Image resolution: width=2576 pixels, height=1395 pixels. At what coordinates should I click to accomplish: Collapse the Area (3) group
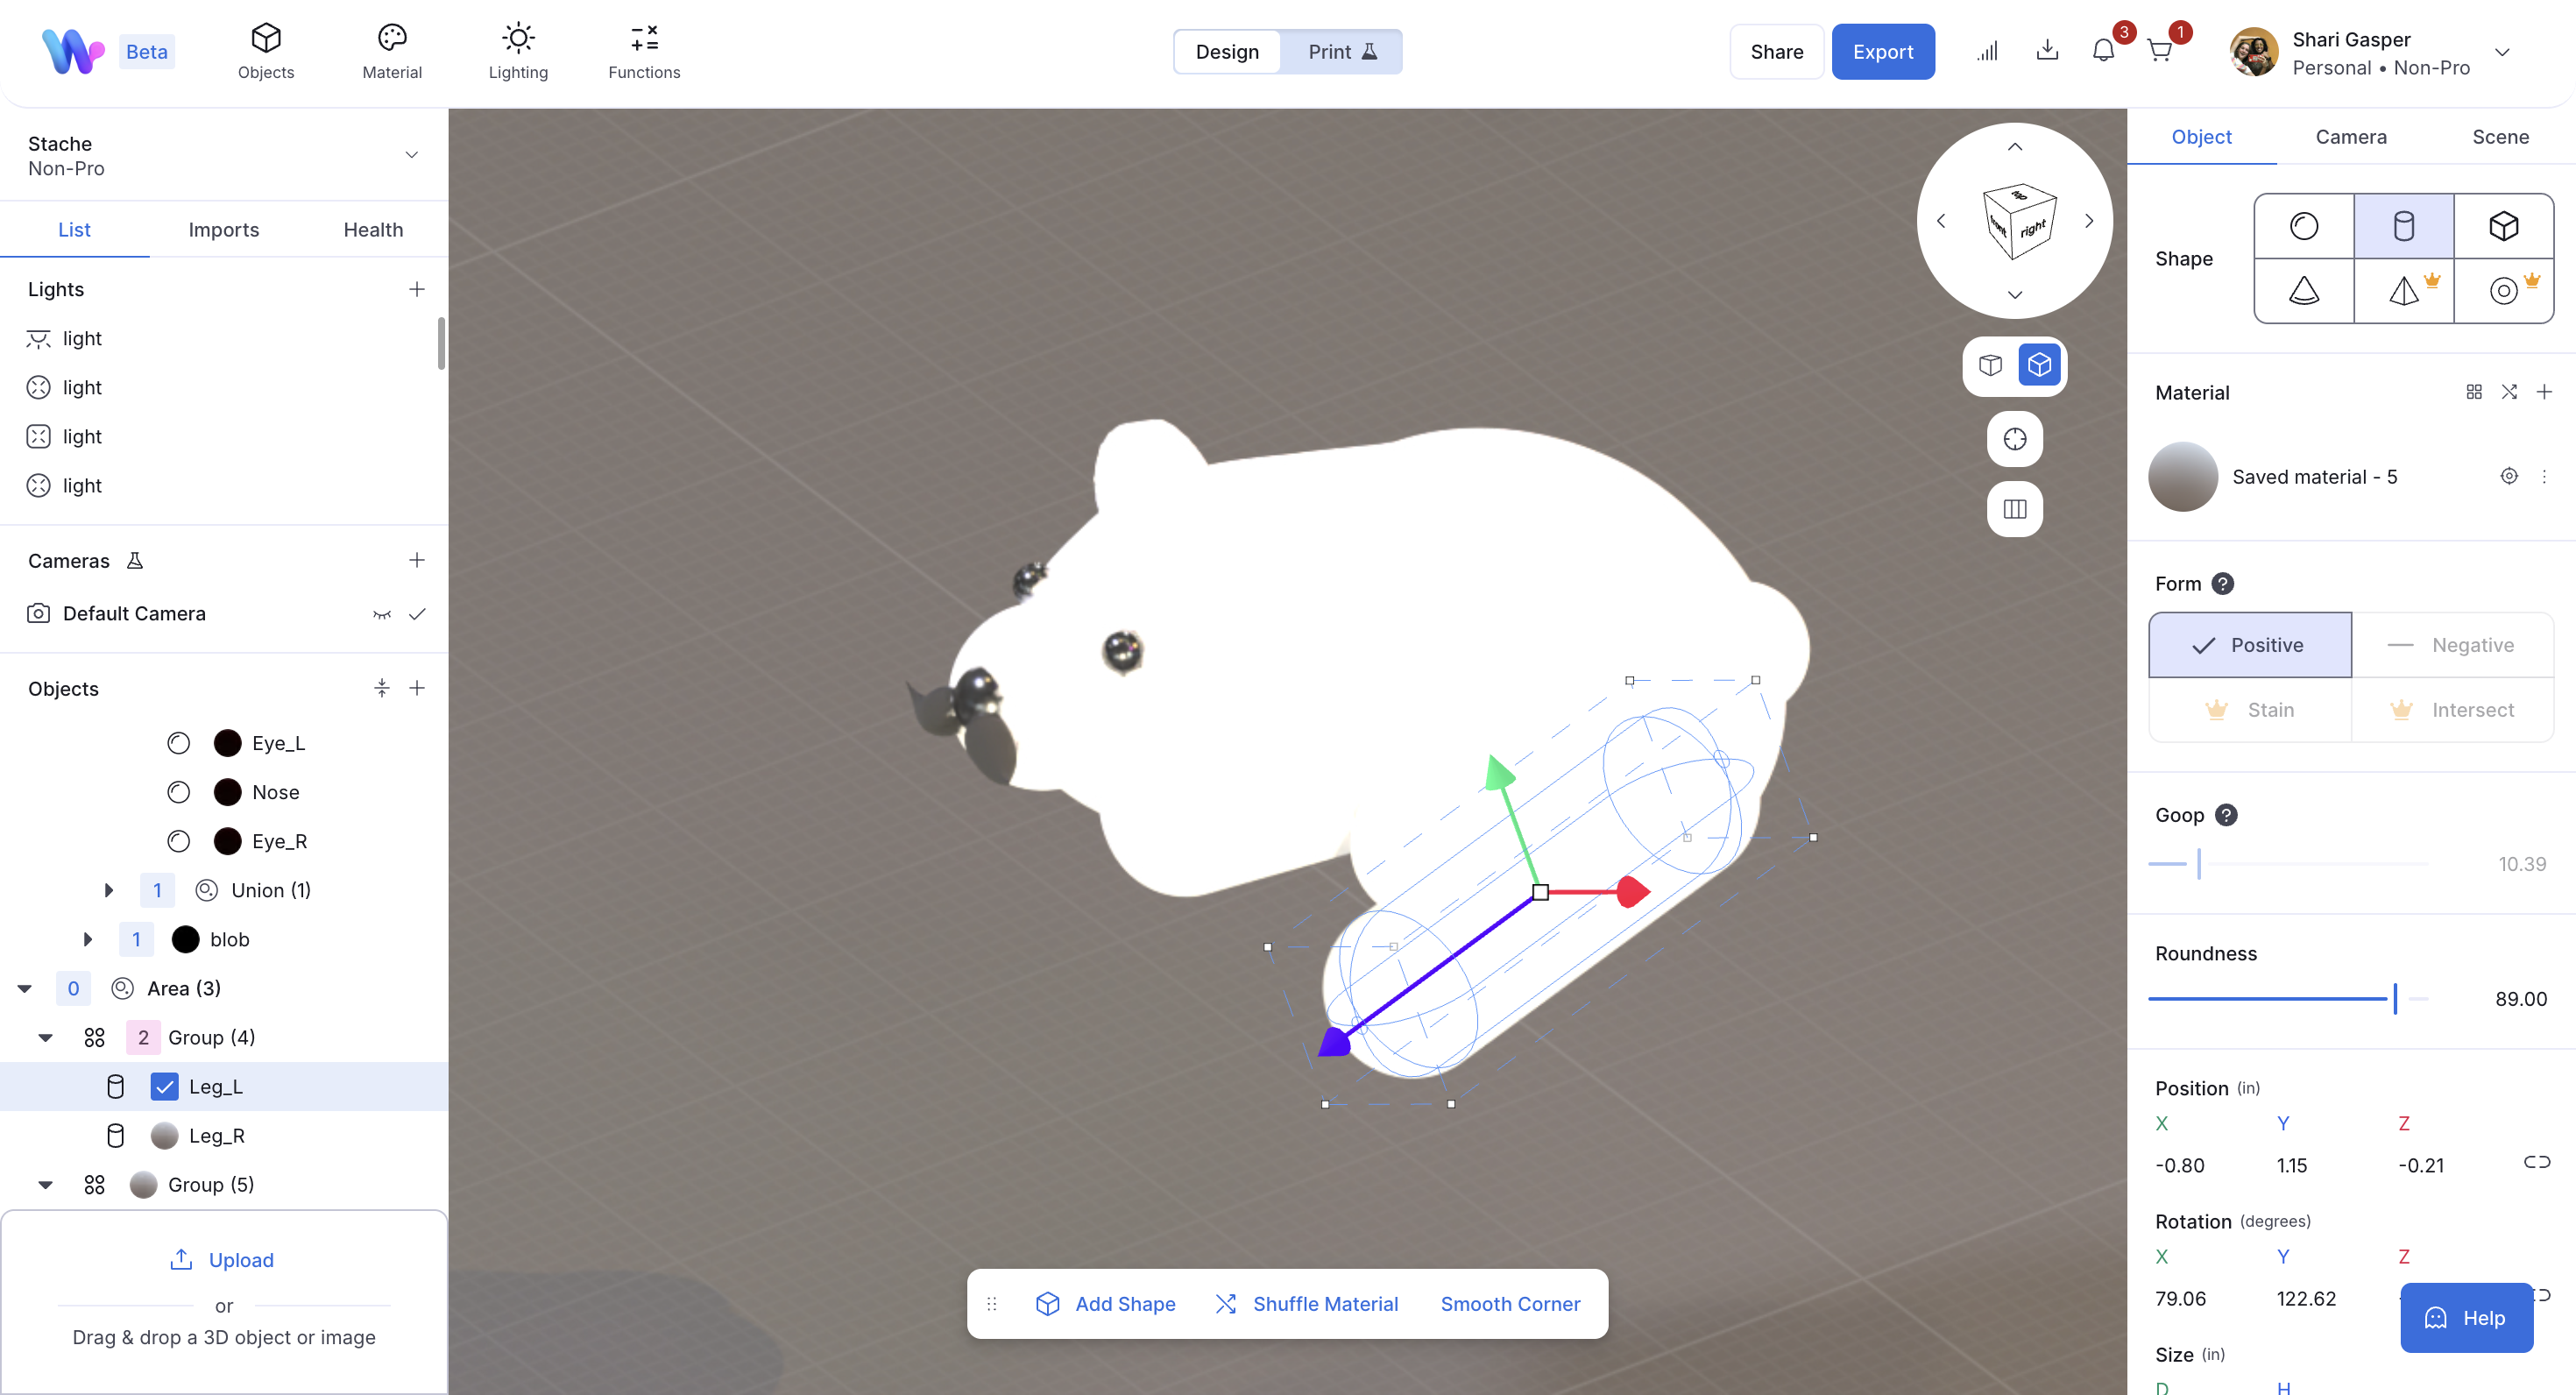(24, 988)
